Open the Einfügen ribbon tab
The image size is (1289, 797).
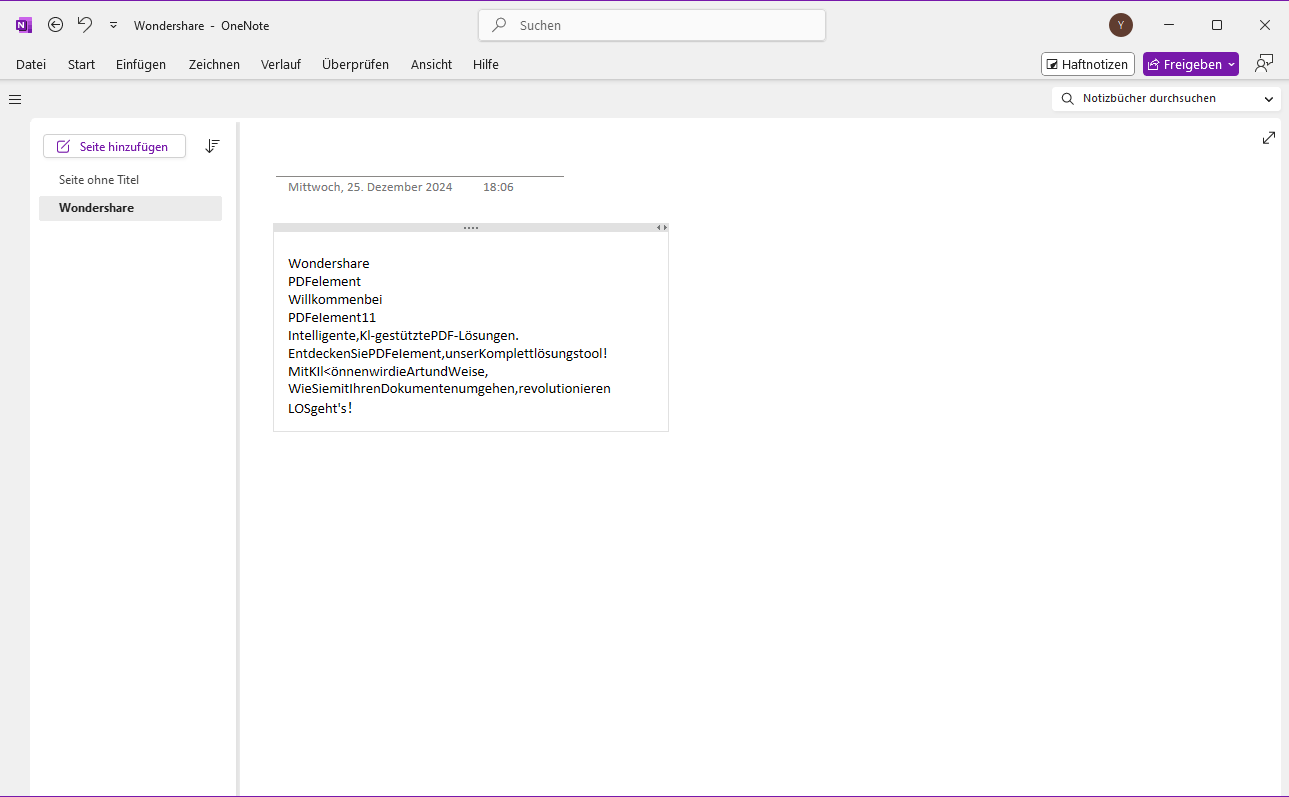pos(141,64)
